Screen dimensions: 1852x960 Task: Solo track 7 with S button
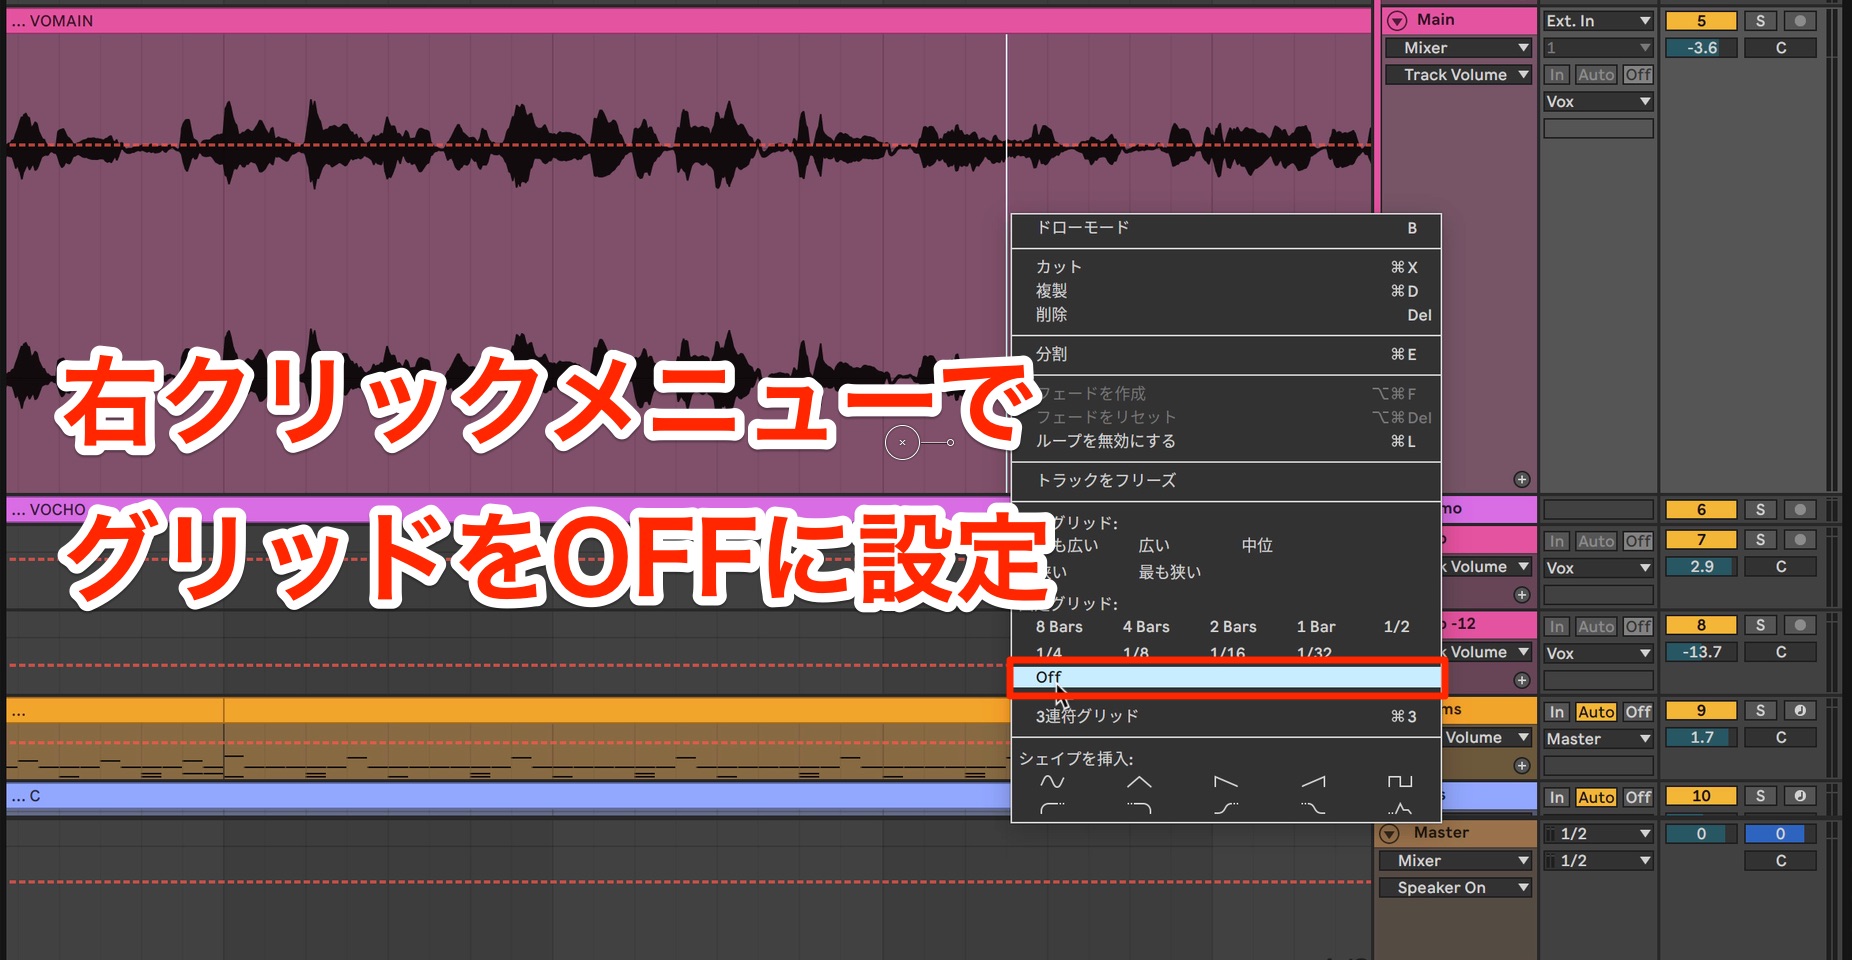click(x=1760, y=539)
